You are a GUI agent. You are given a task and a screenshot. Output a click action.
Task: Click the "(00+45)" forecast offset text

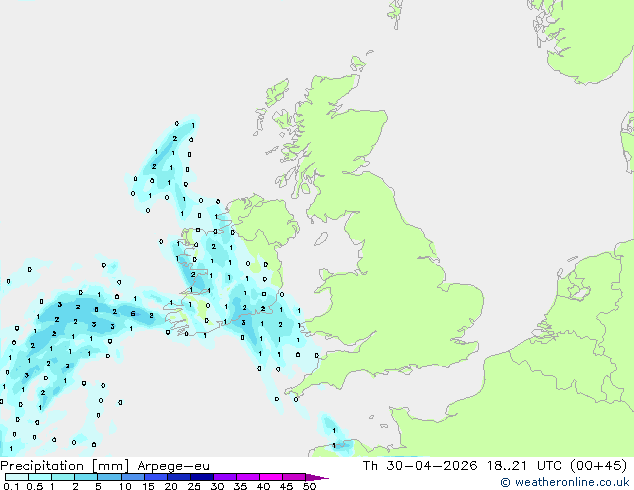(598, 466)
